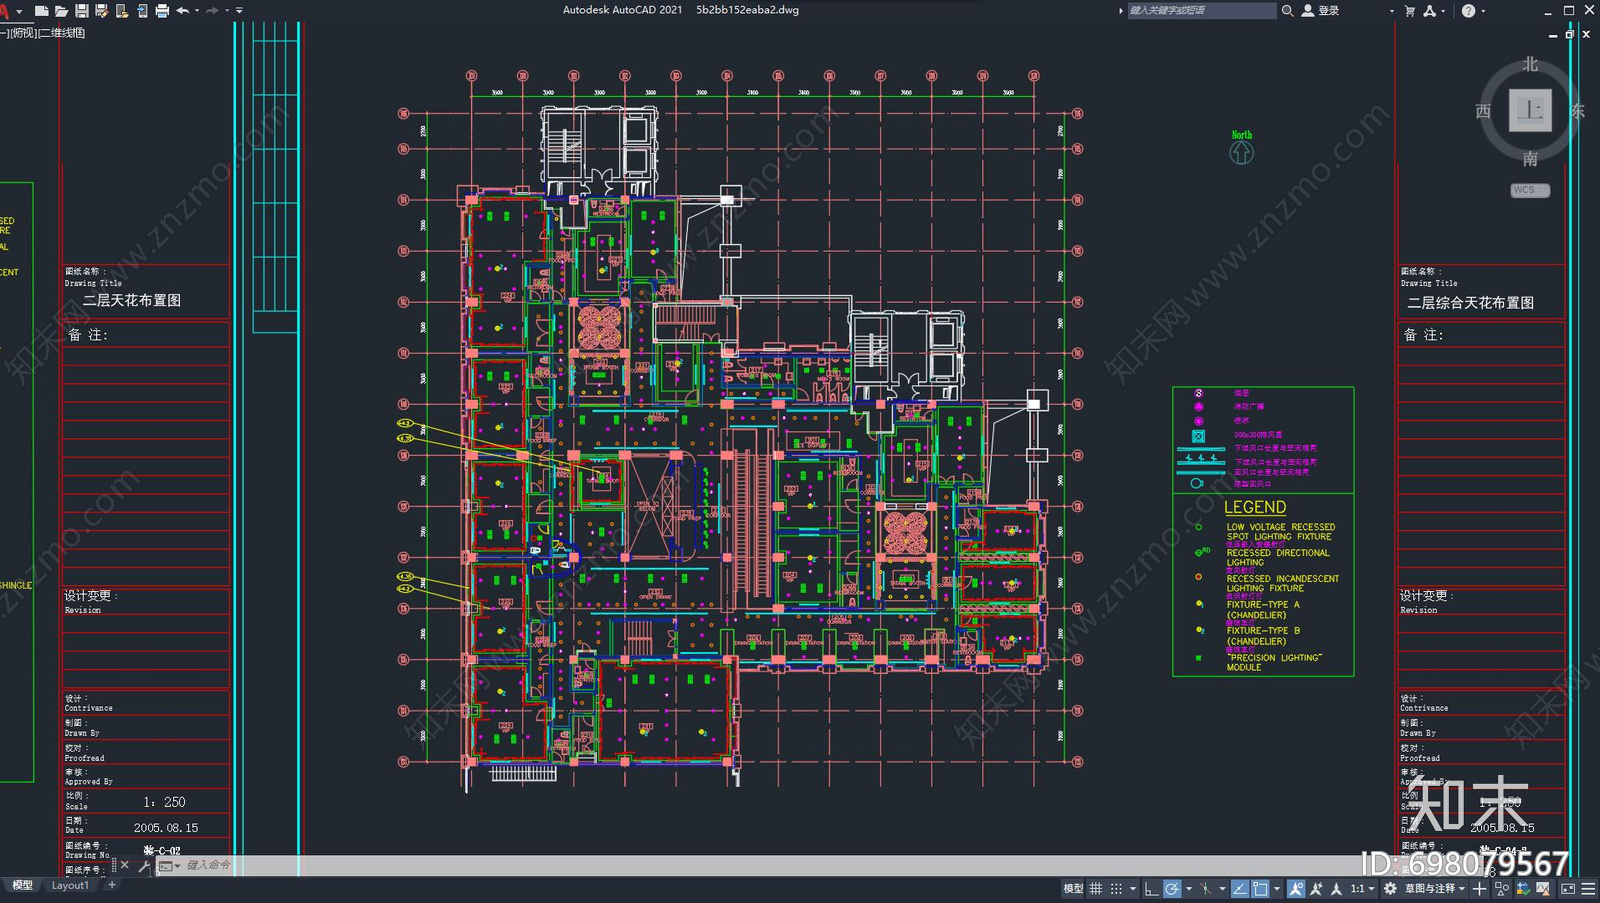The width and height of the screenshot is (1600, 903).
Task: Undo the last action
Action: (182, 10)
